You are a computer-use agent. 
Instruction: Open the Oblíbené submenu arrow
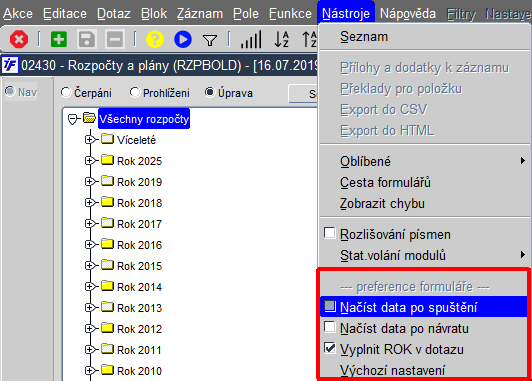pos(523,161)
